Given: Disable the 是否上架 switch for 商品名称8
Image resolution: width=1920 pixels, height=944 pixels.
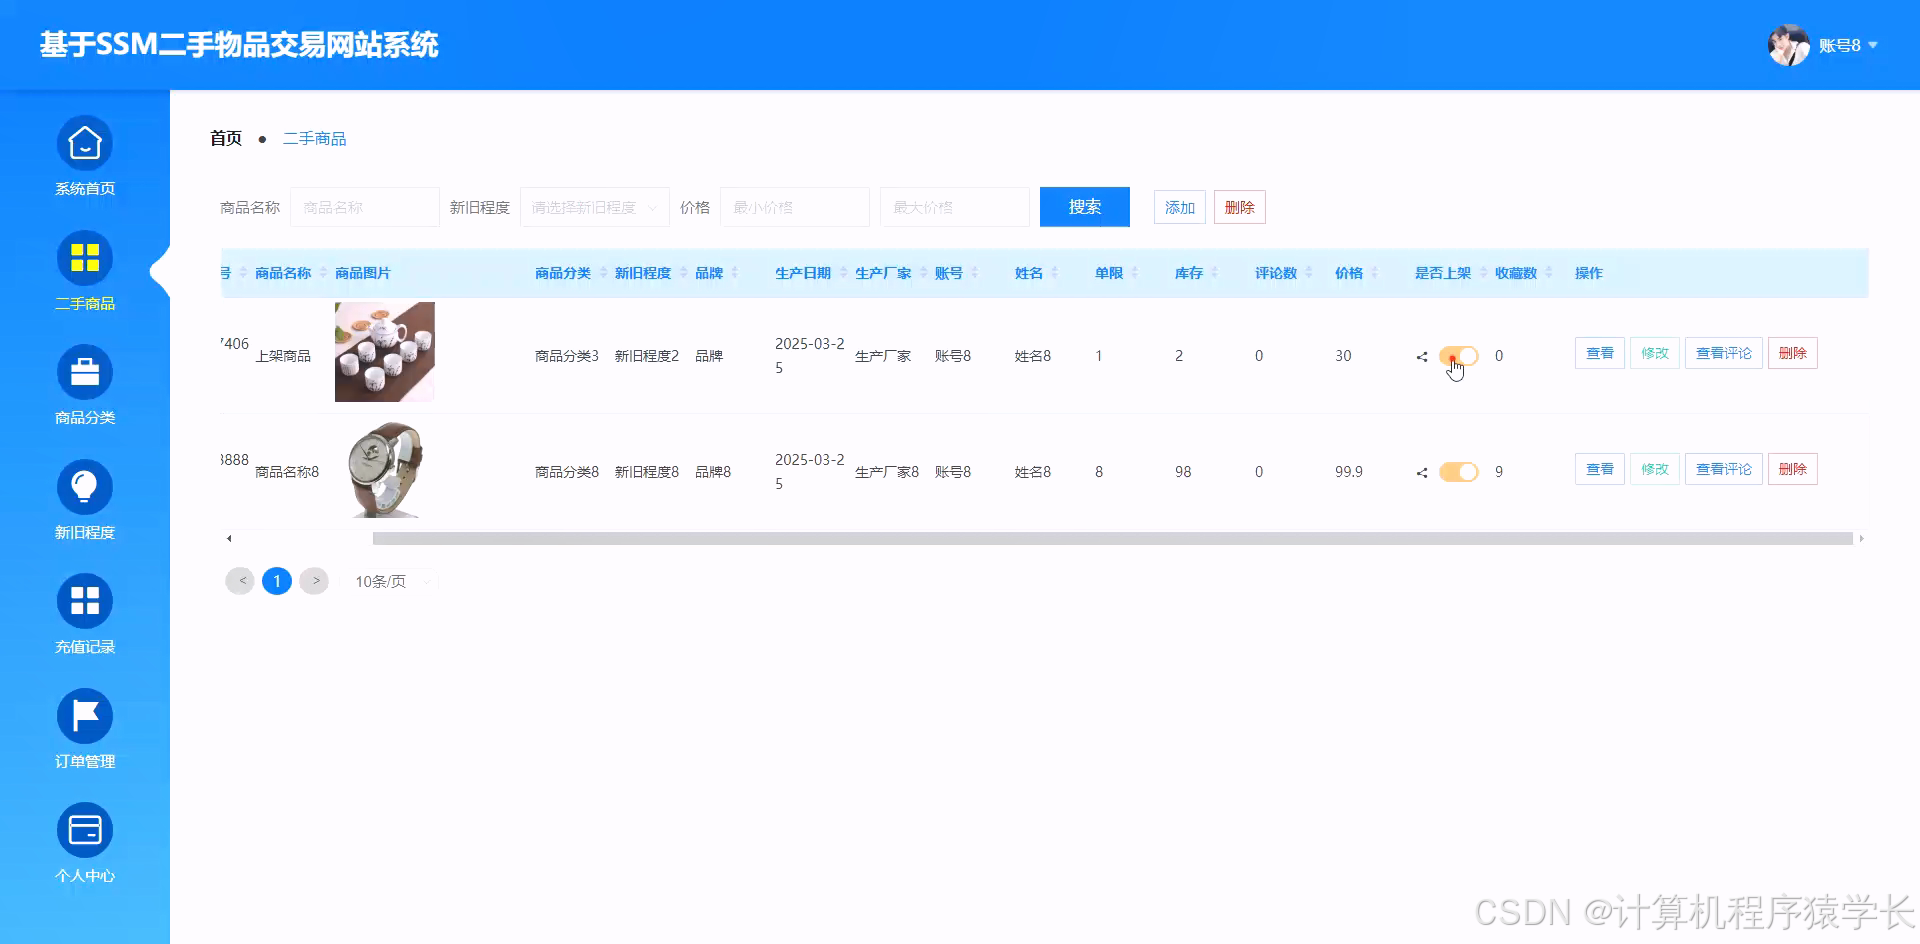Looking at the screenshot, I should 1459,471.
